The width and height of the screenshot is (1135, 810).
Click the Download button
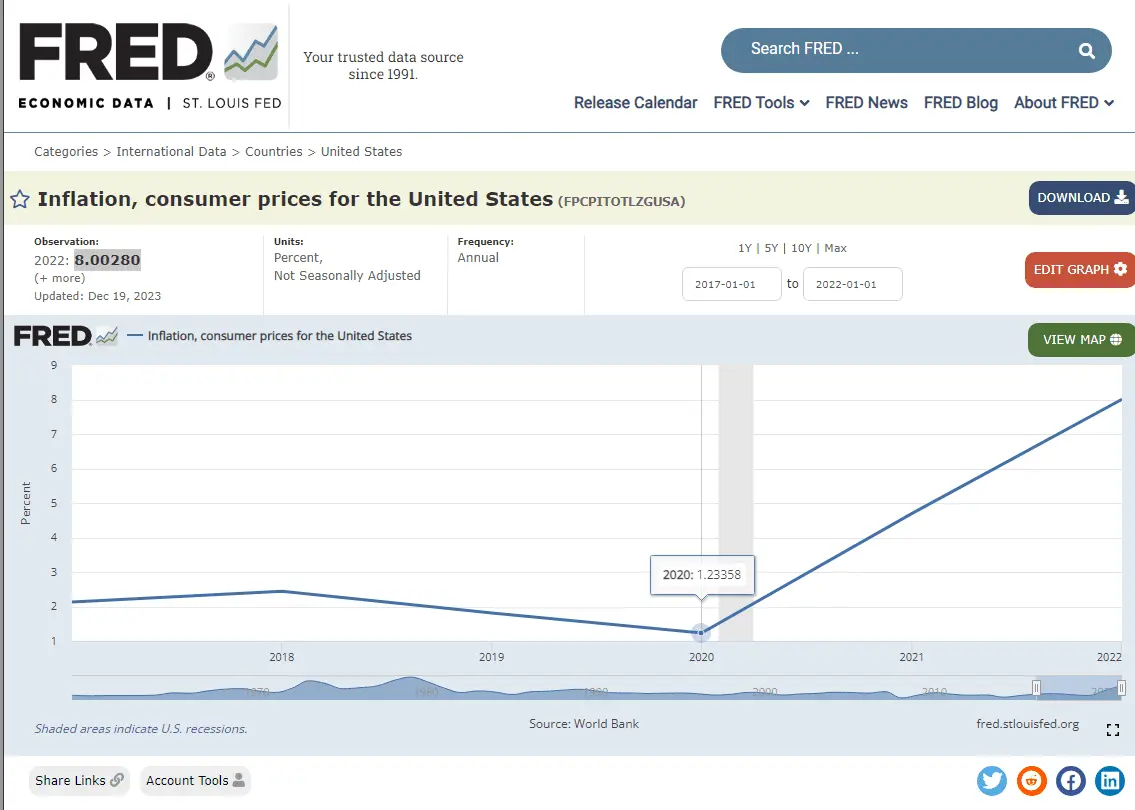[x=1082, y=198]
